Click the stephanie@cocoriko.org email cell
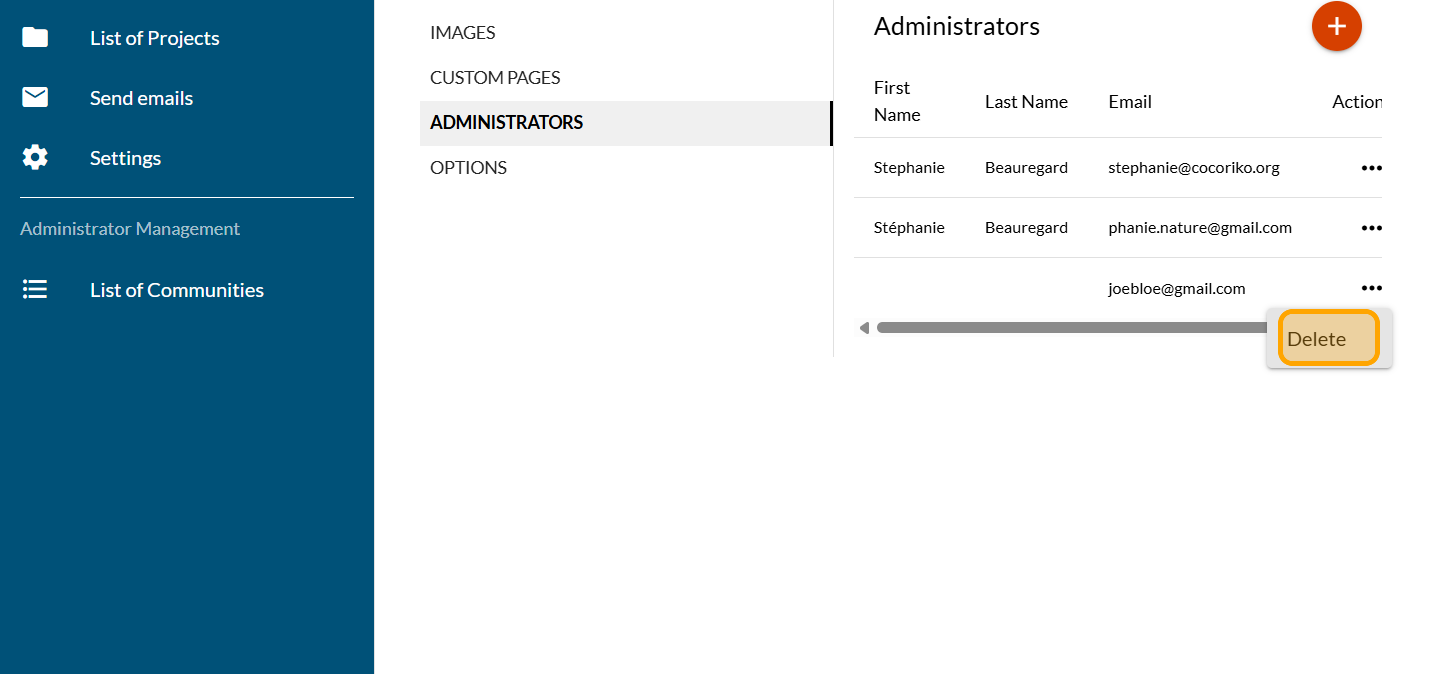This screenshot has height=674, width=1447. coord(1194,168)
